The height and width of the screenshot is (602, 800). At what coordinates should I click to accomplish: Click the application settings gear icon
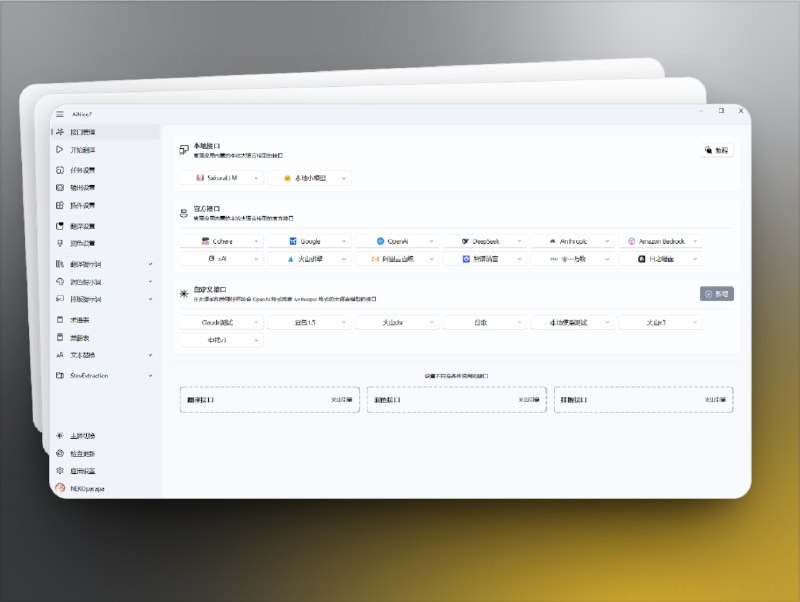coord(60,470)
